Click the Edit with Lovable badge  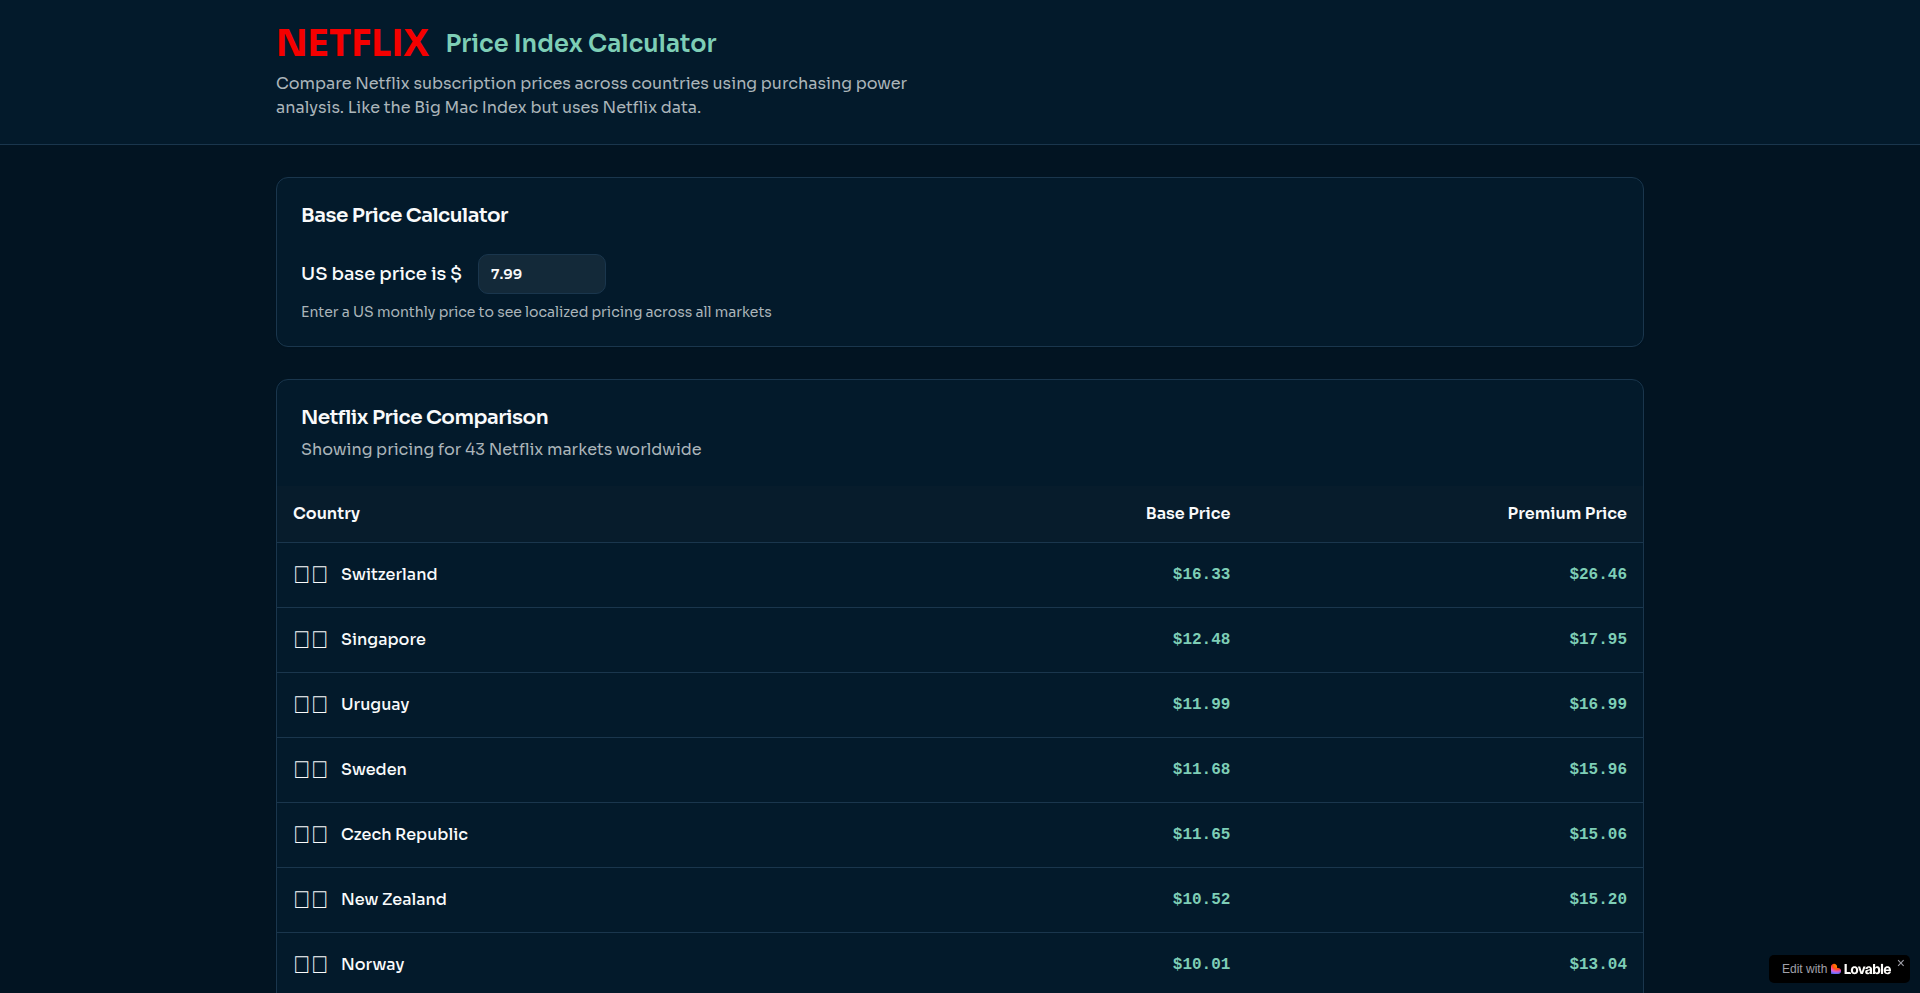click(x=1836, y=969)
